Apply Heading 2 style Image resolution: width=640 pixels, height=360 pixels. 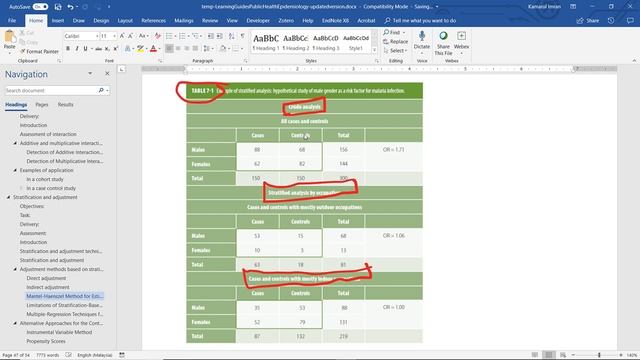pyautogui.click(x=296, y=42)
